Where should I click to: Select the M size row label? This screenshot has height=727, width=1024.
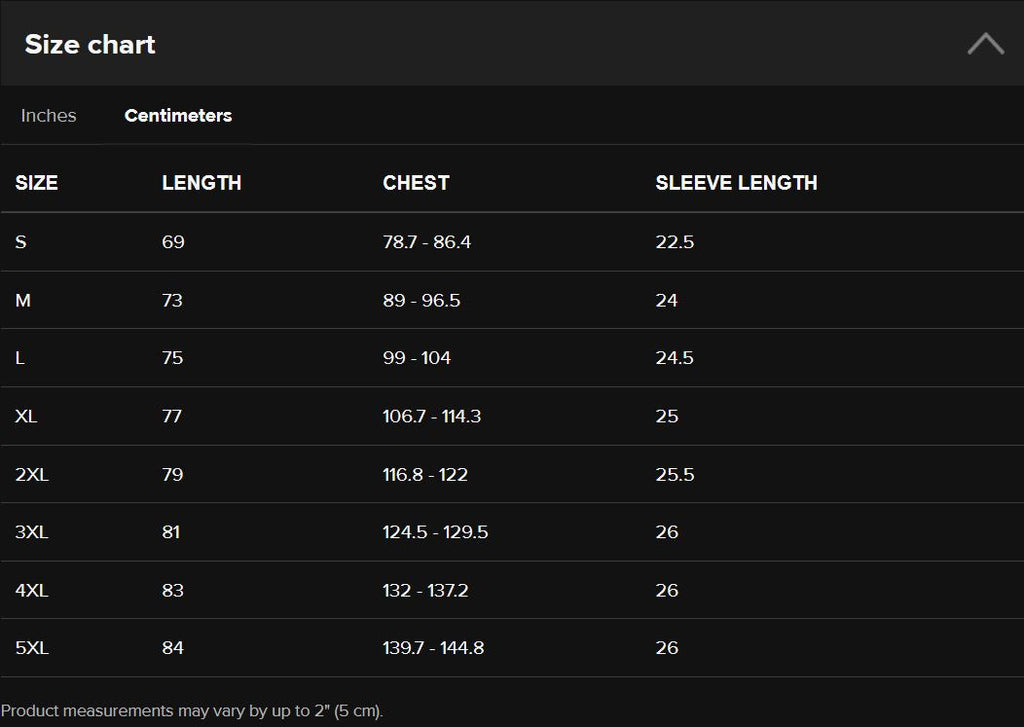pos(23,300)
